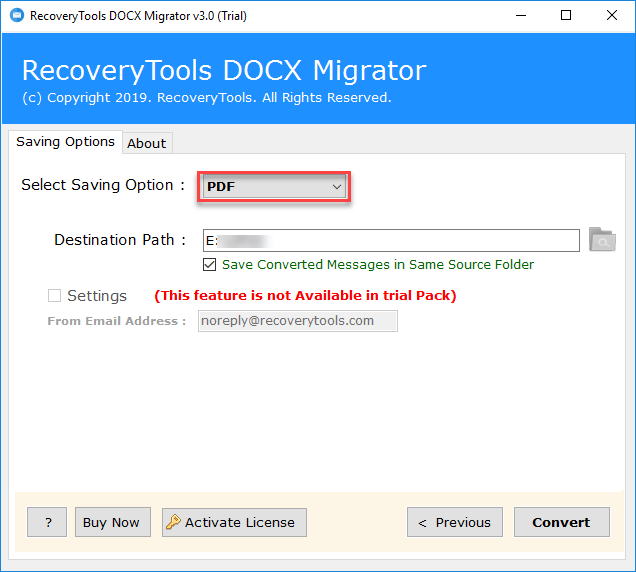The width and height of the screenshot is (636, 572).
Task: Open the Select Saving Option PDF dropdown
Action: point(272,187)
